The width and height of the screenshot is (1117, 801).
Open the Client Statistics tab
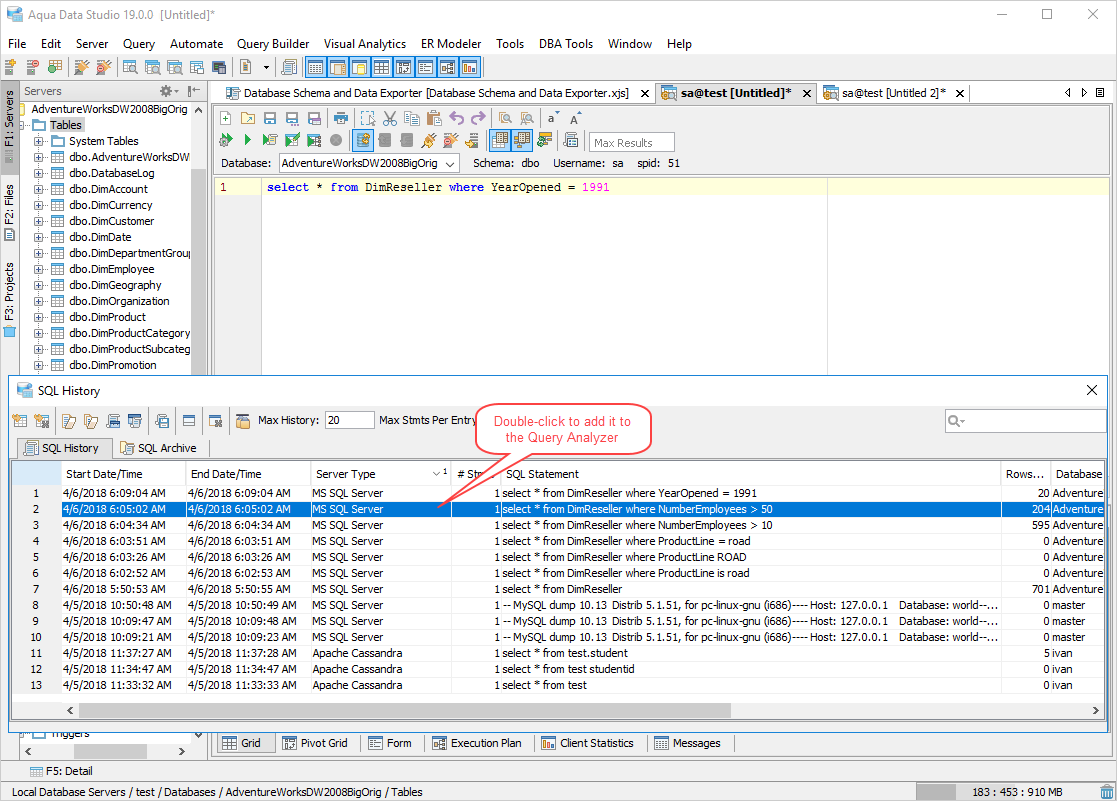[588, 743]
